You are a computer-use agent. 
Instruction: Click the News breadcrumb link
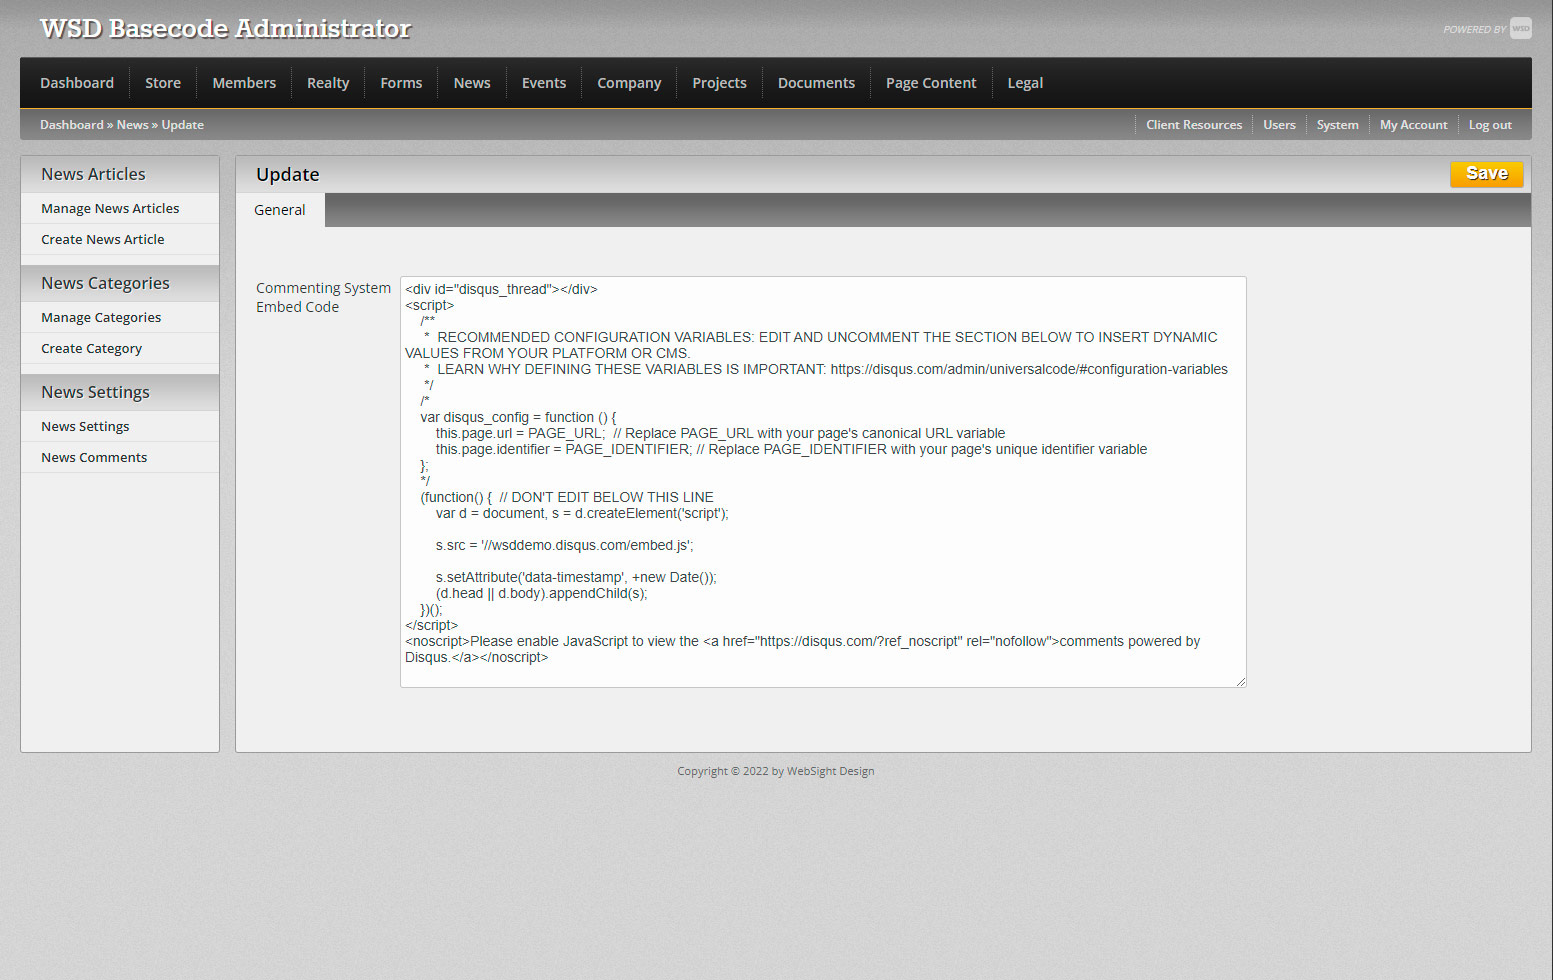point(132,125)
